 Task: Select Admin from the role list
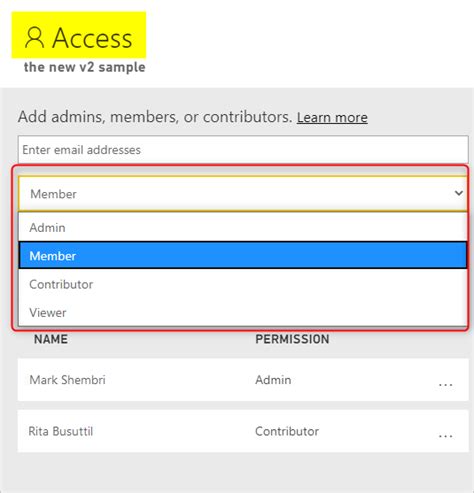[243, 228]
